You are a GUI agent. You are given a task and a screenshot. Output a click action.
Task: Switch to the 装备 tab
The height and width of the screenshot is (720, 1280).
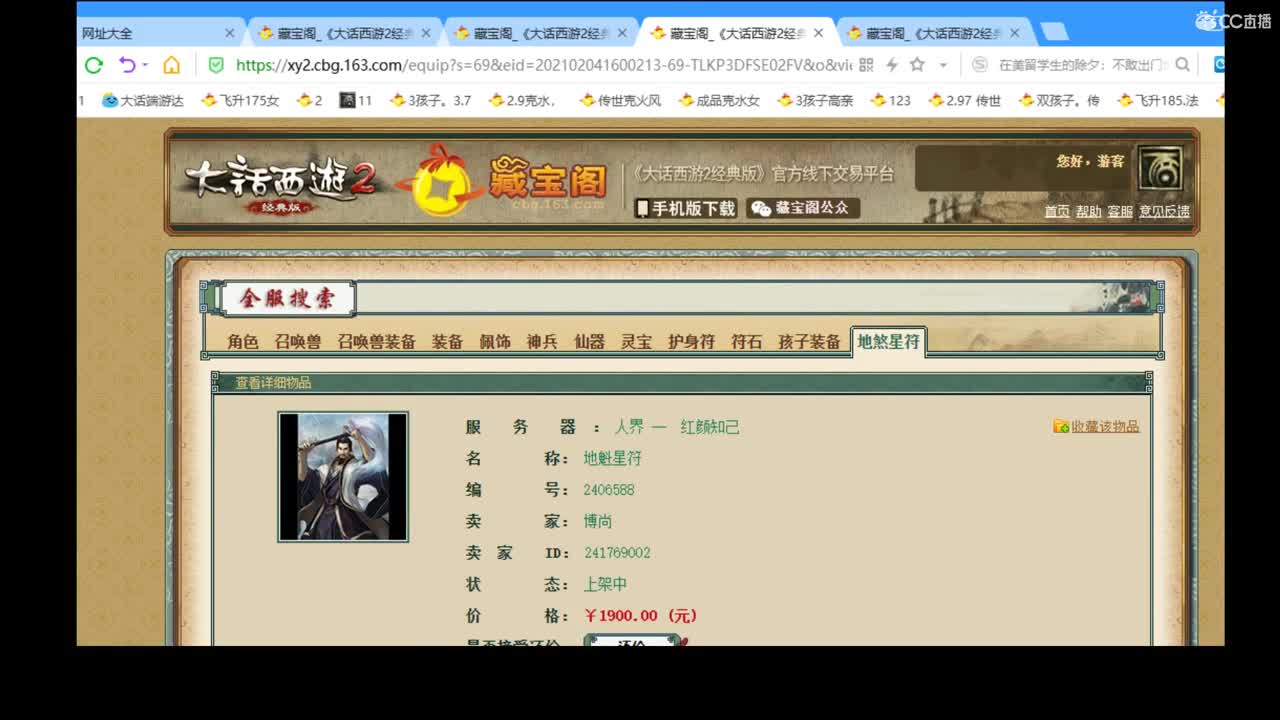(447, 342)
